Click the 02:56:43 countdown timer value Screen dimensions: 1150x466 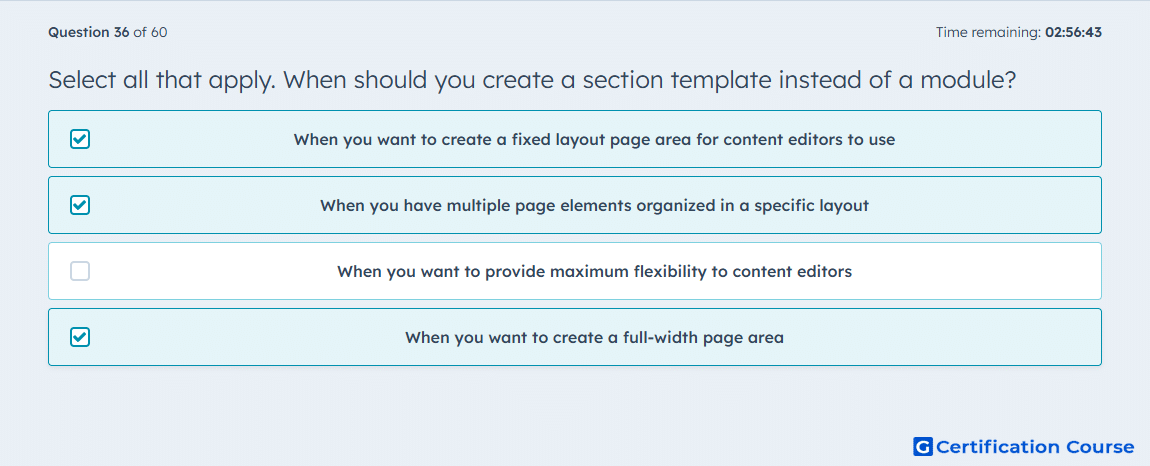click(x=1073, y=32)
